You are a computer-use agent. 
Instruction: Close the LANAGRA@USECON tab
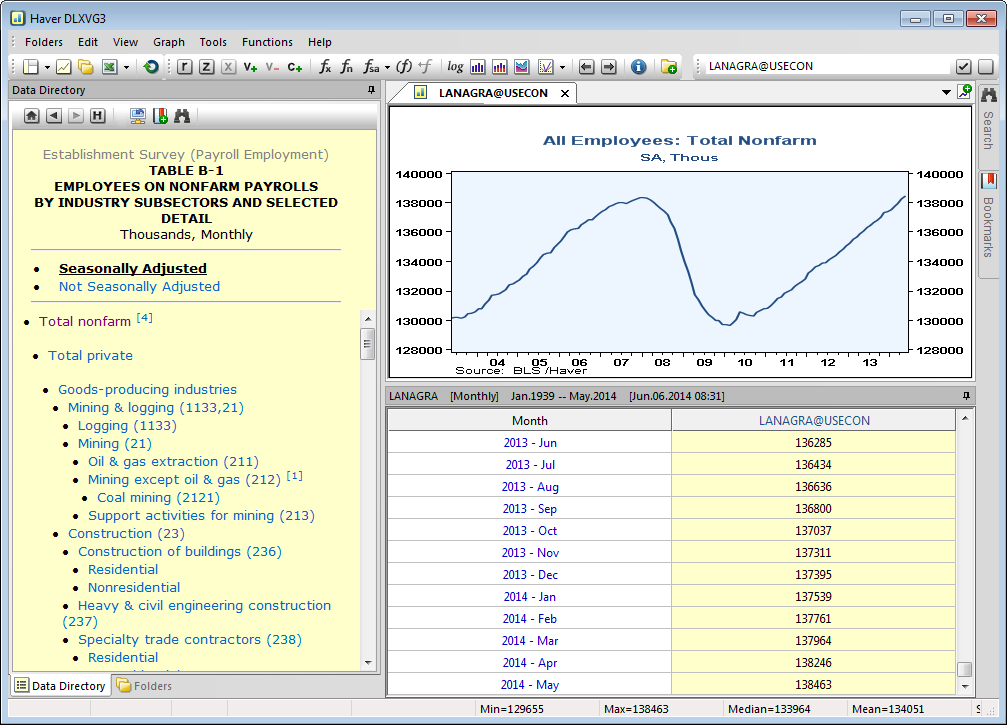click(x=565, y=93)
